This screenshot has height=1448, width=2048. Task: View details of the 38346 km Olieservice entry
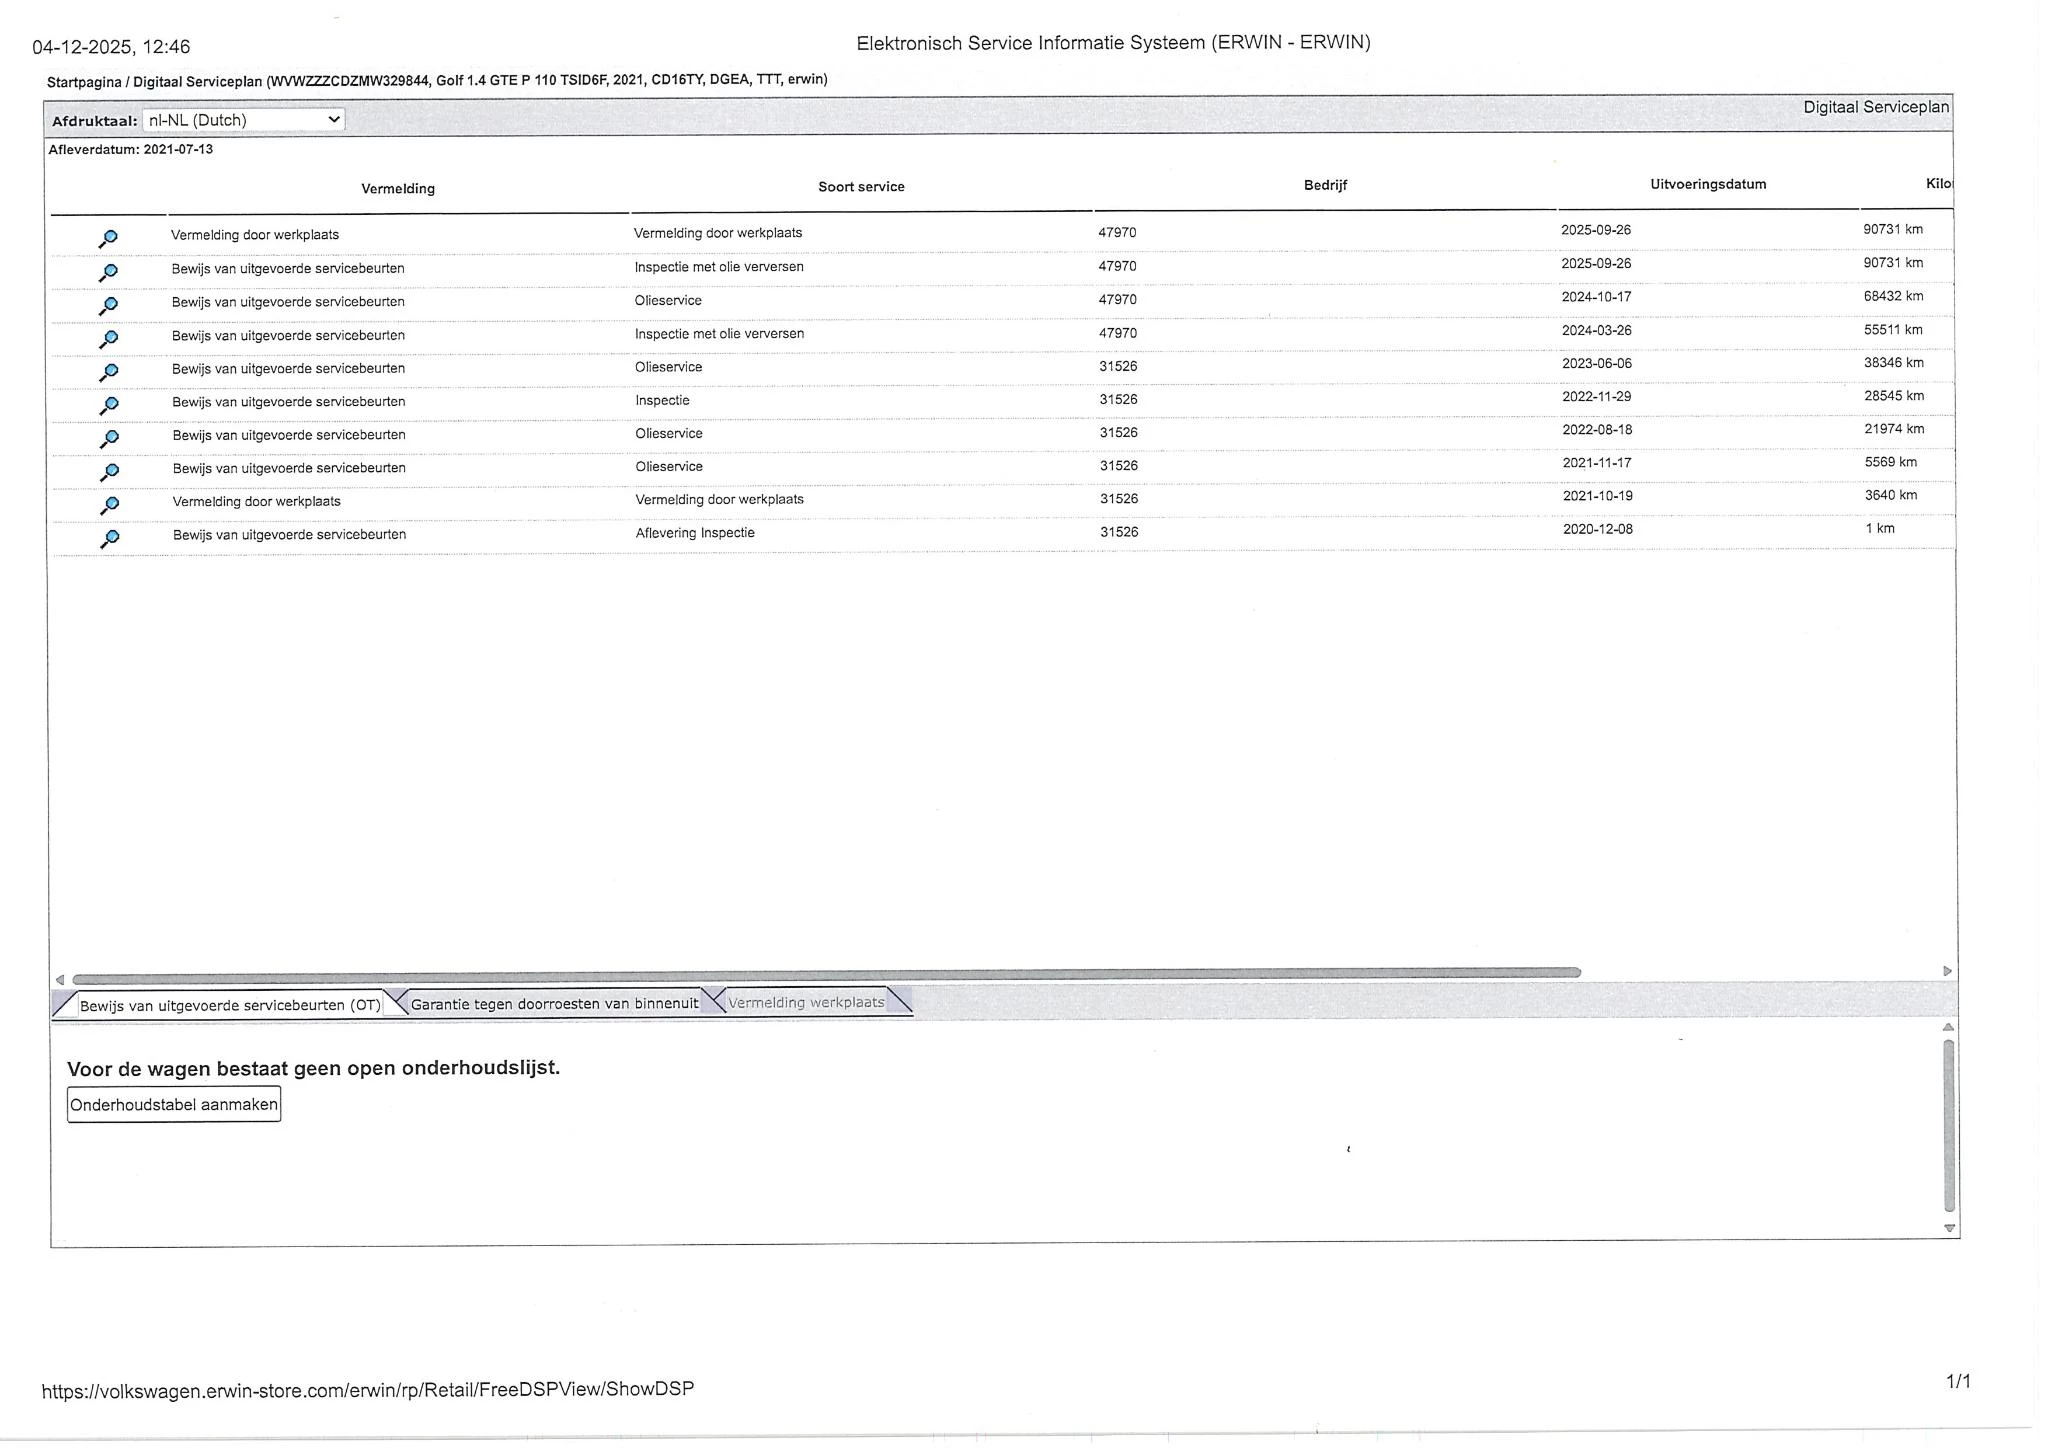pos(108,372)
